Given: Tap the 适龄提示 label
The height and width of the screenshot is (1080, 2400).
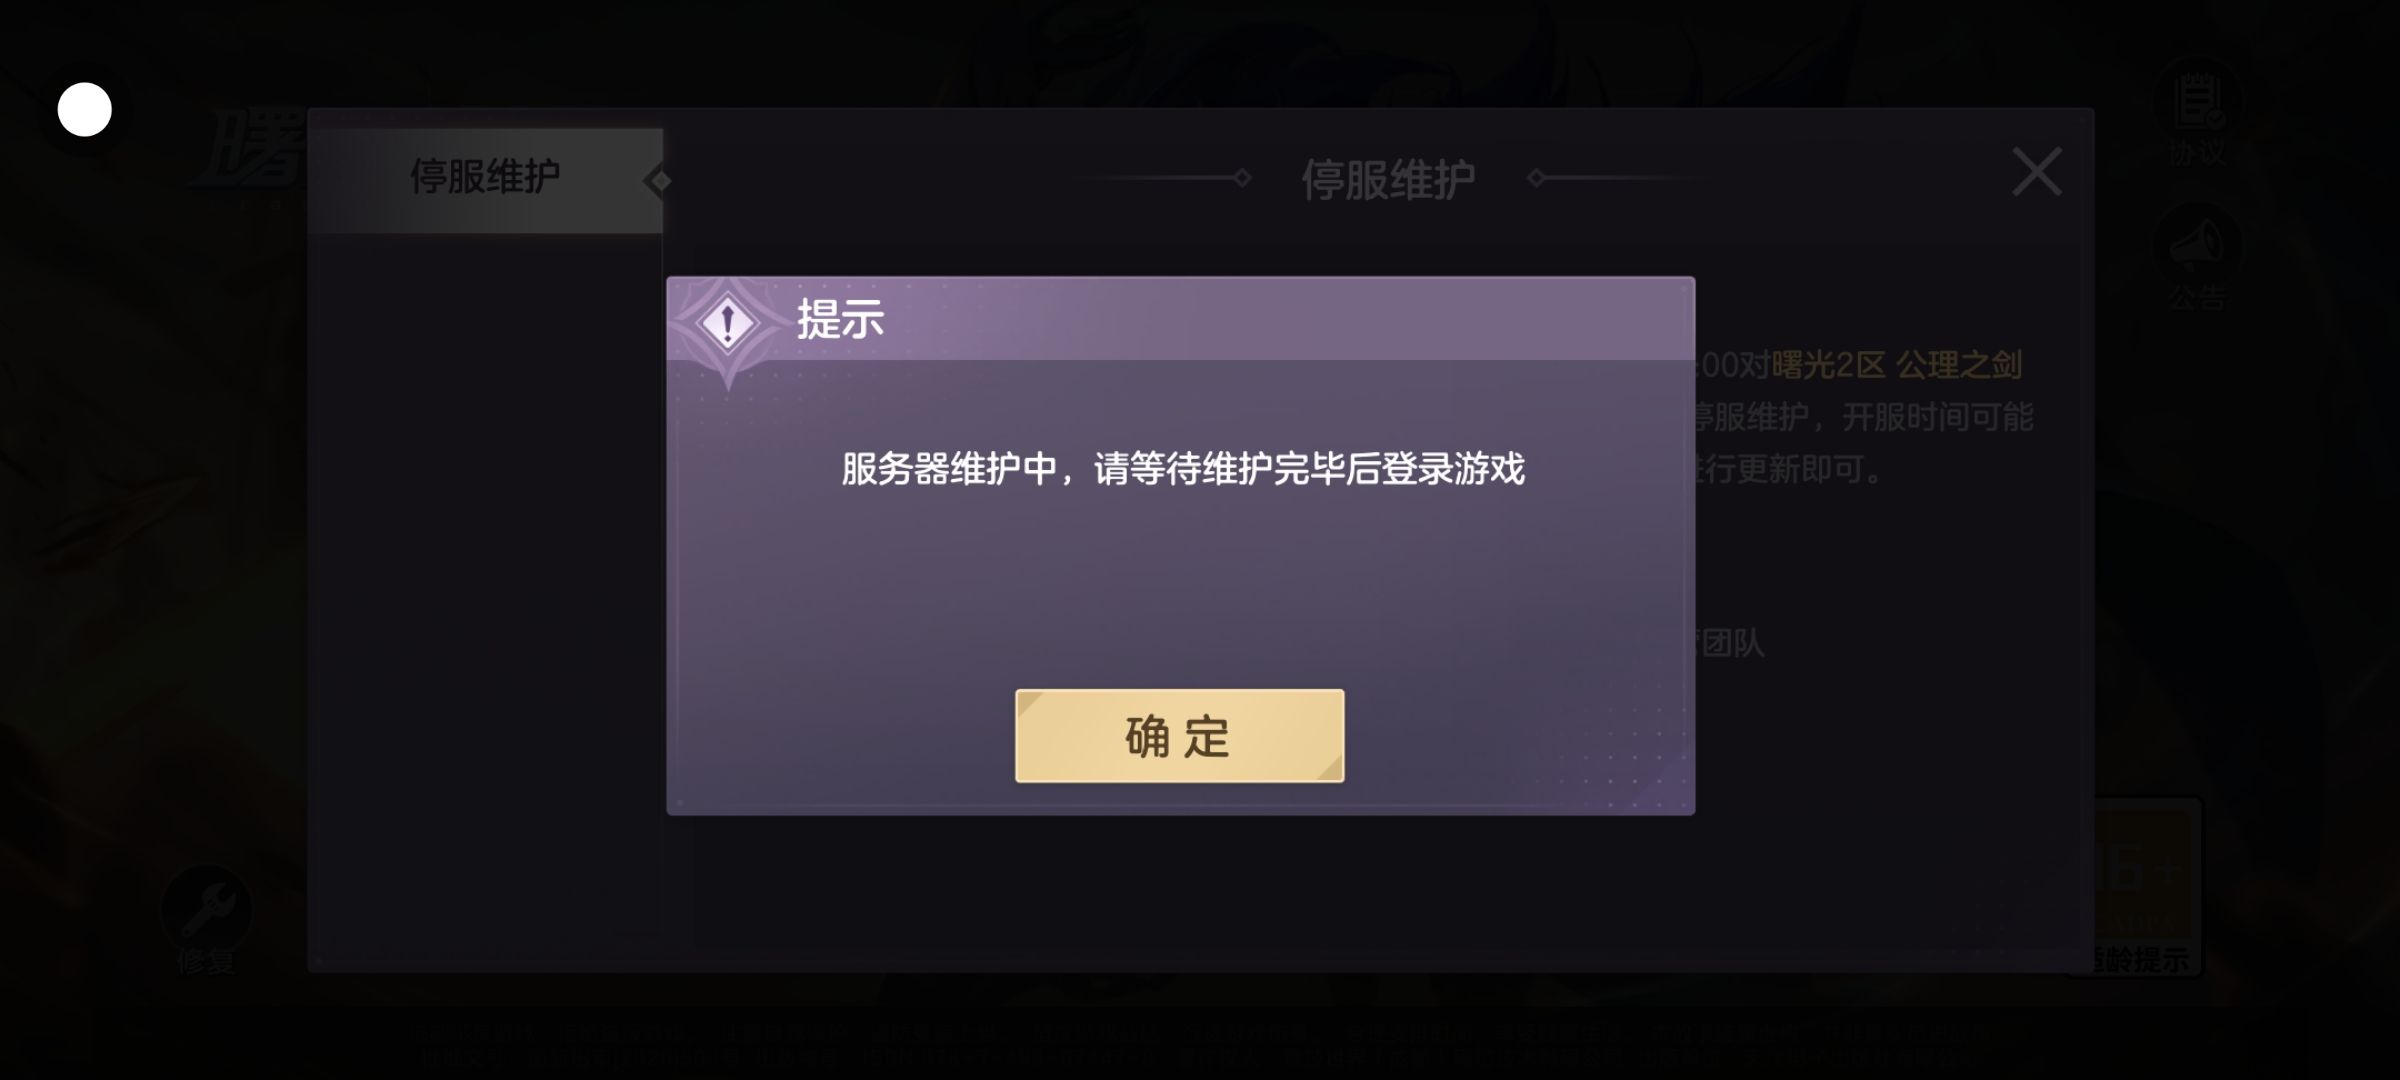Looking at the screenshot, I should [x=2140, y=960].
